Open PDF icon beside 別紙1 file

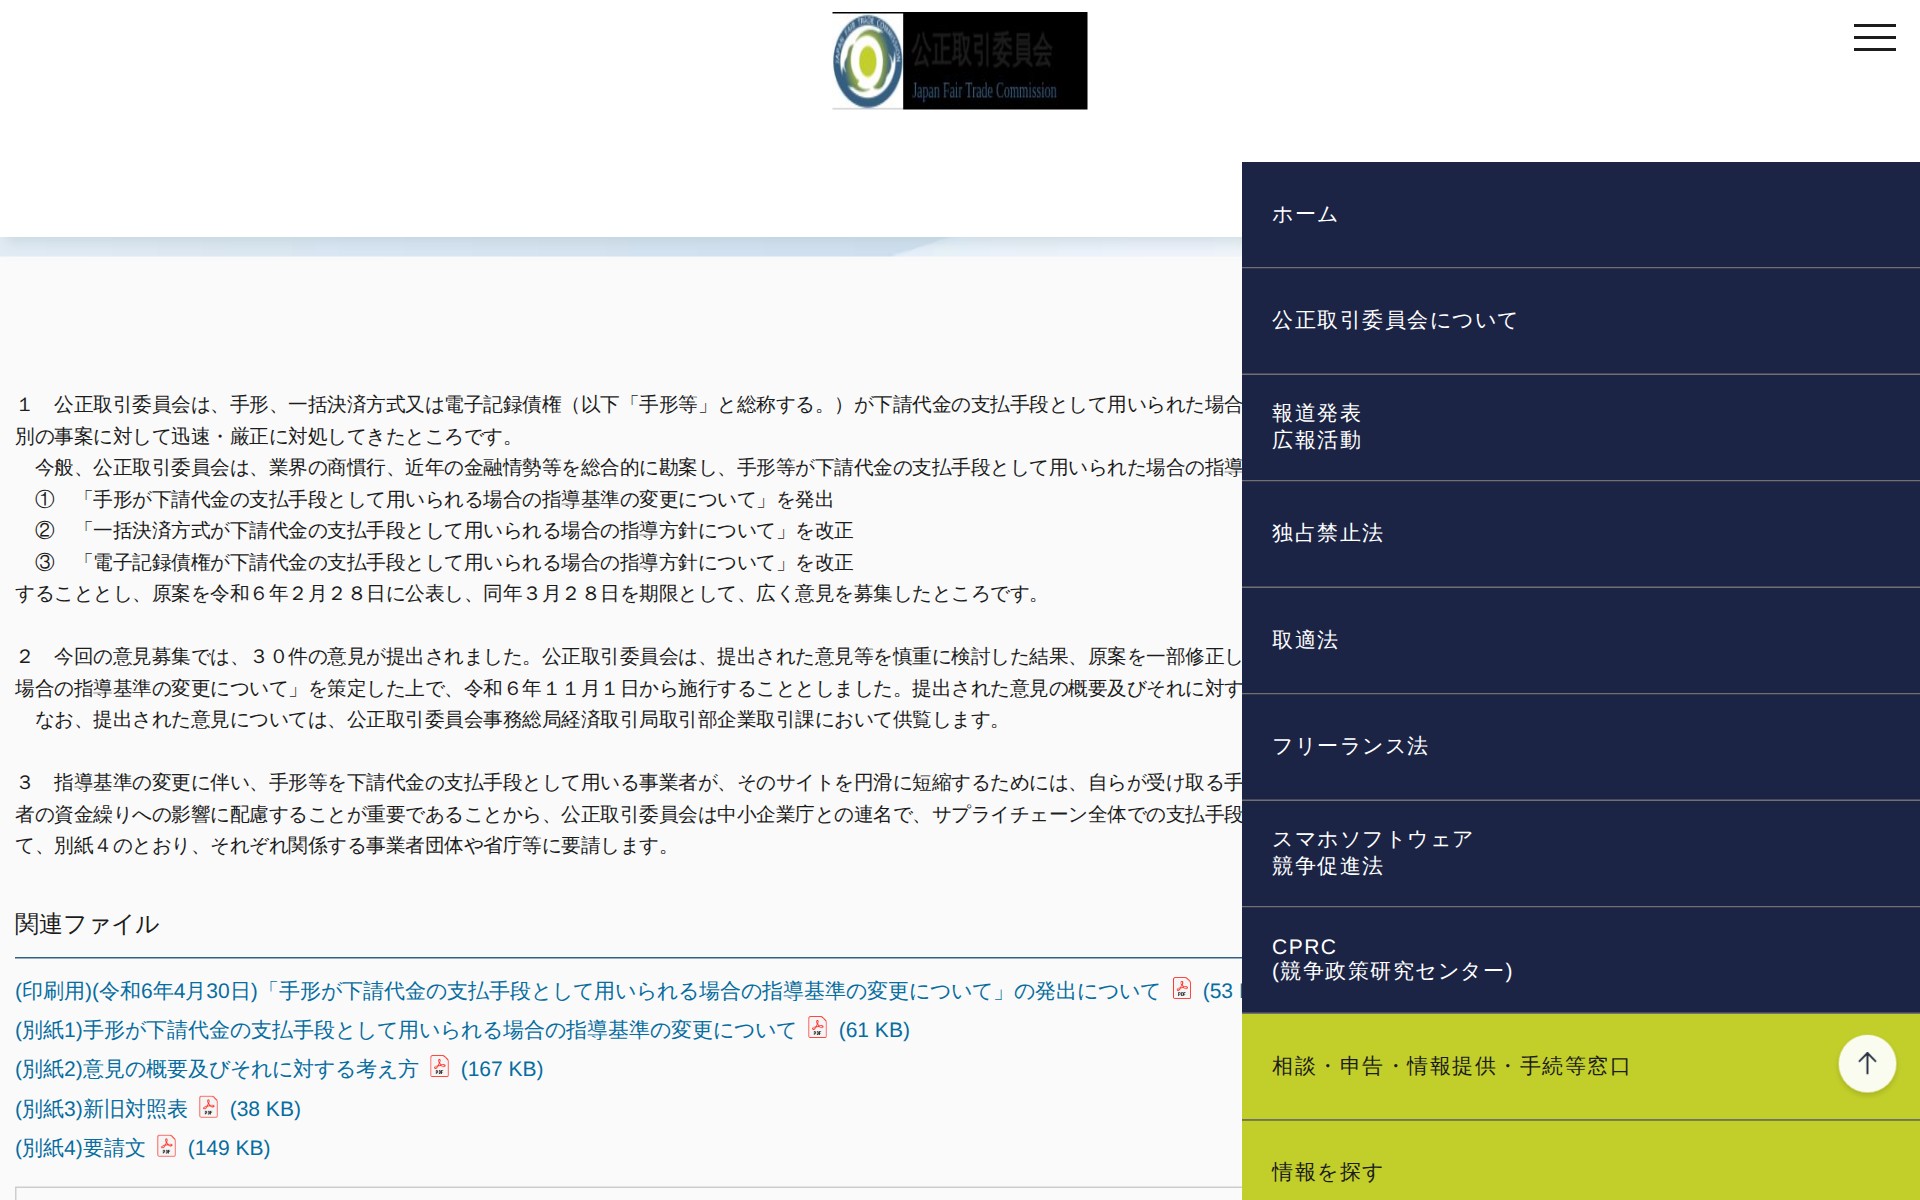coord(817,1030)
